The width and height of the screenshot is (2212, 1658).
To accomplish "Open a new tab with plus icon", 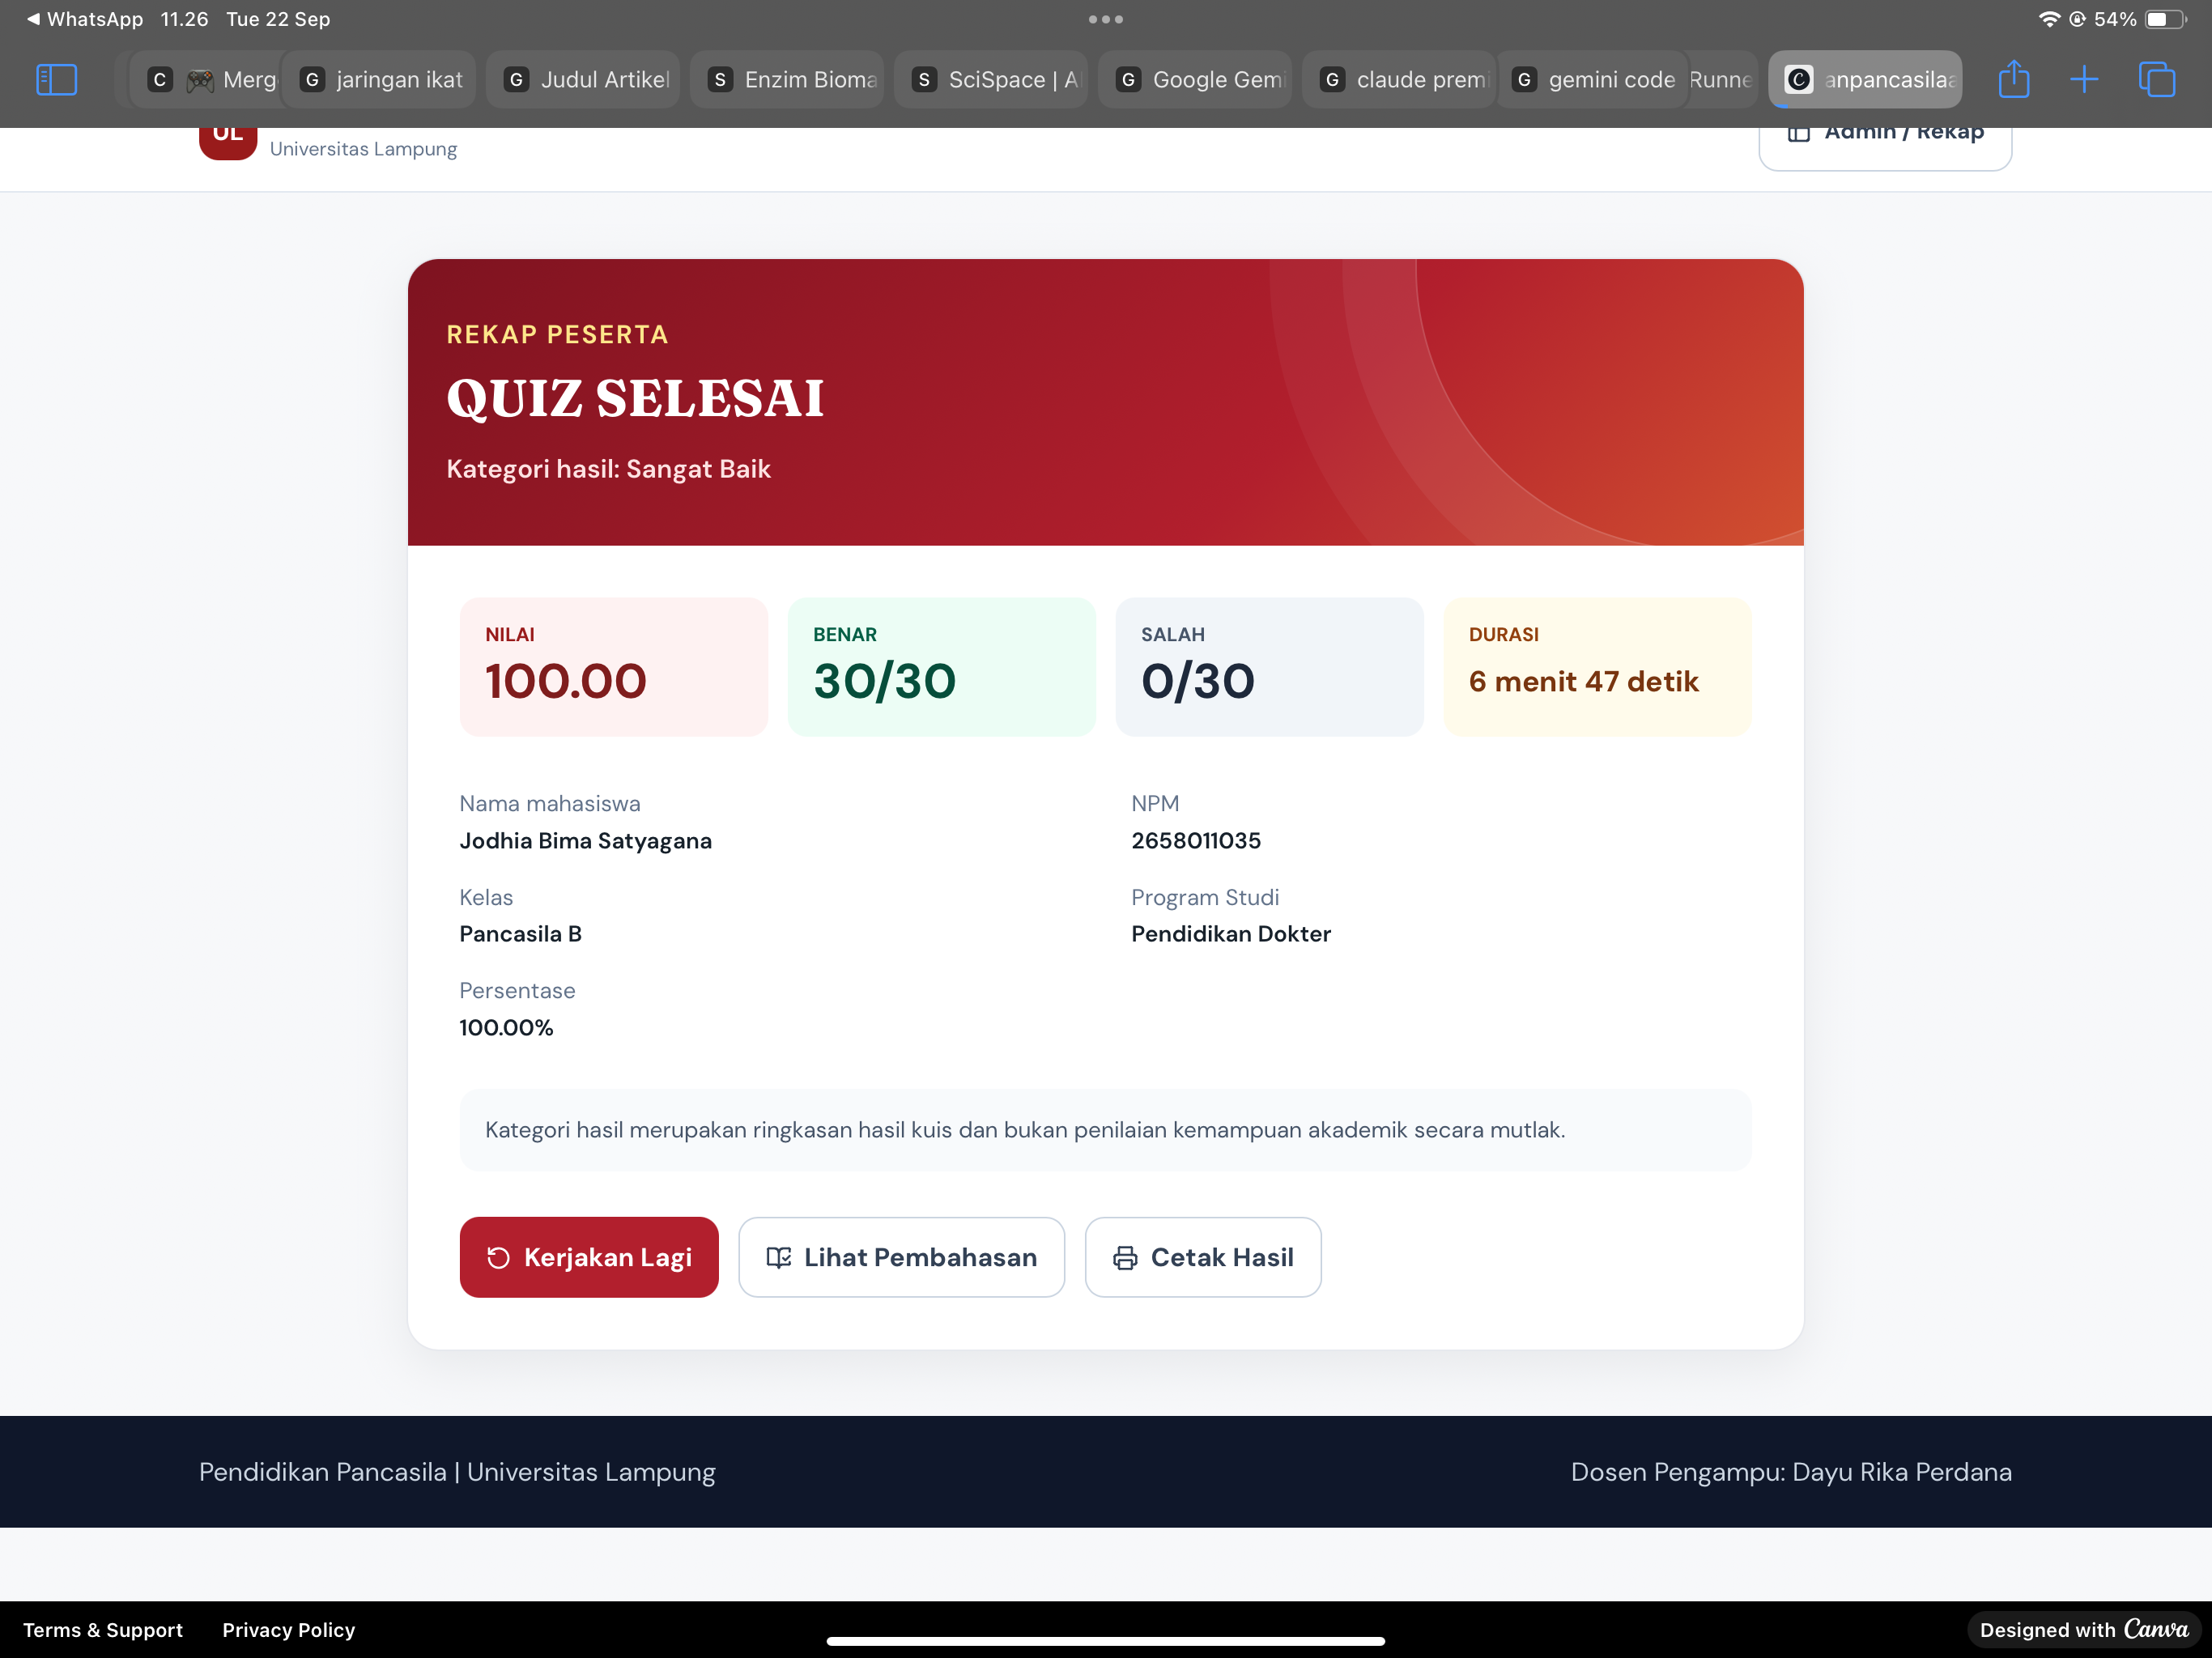I will point(2084,80).
